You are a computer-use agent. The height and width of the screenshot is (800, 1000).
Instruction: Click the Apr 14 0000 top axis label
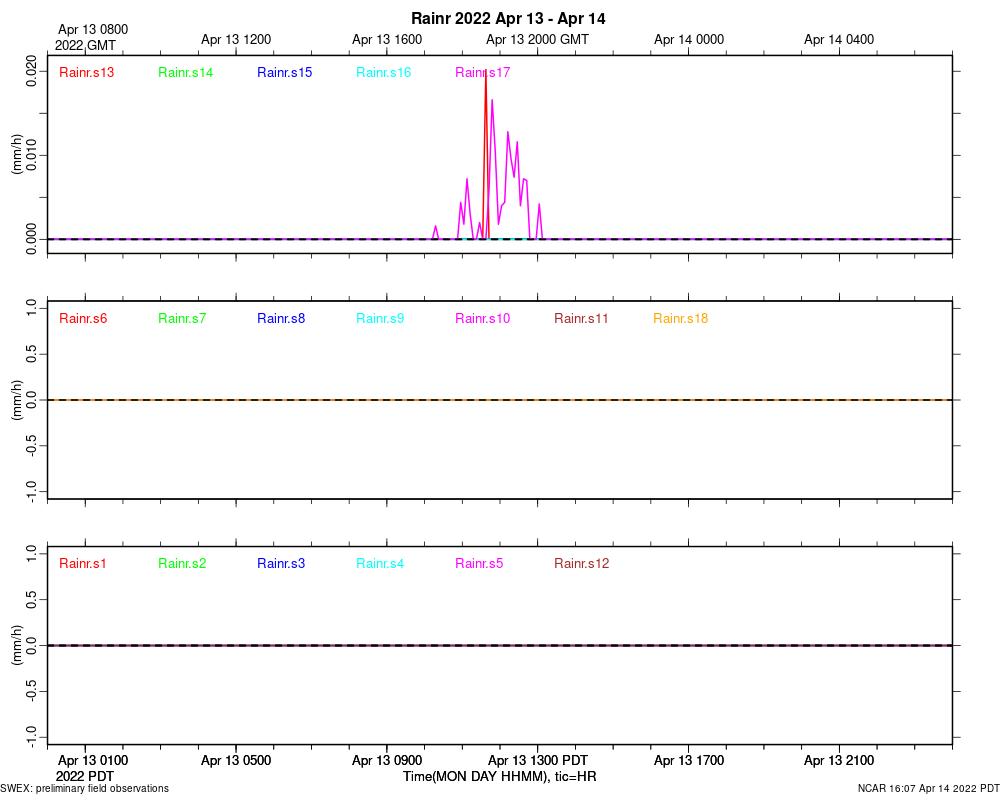(689, 40)
